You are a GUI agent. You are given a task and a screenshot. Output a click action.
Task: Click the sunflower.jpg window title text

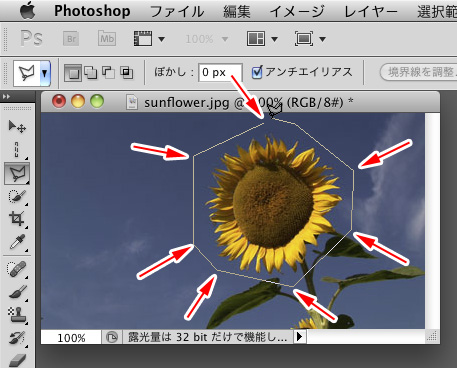tap(249, 102)
